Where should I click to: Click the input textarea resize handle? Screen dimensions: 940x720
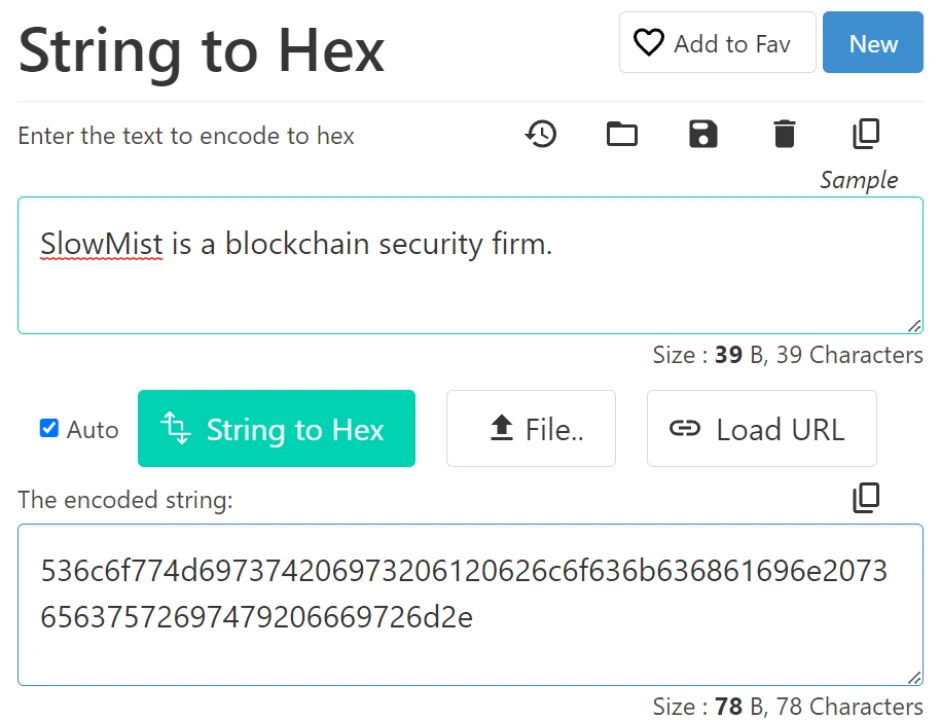(x=915, y=326)
